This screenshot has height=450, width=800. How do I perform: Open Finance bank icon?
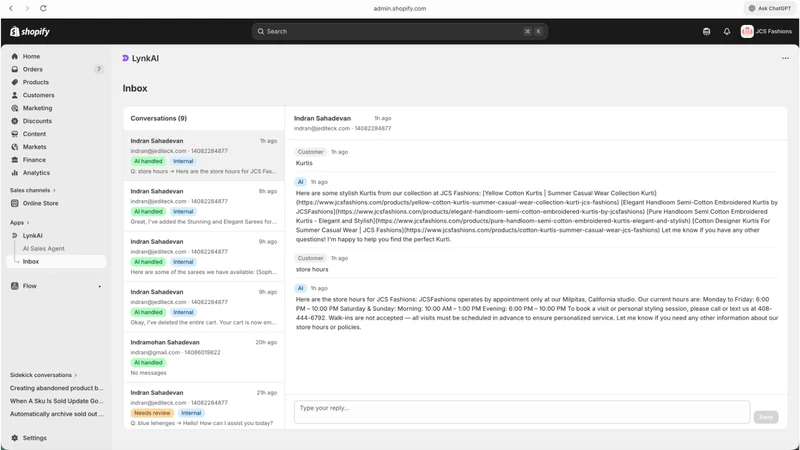14,160
